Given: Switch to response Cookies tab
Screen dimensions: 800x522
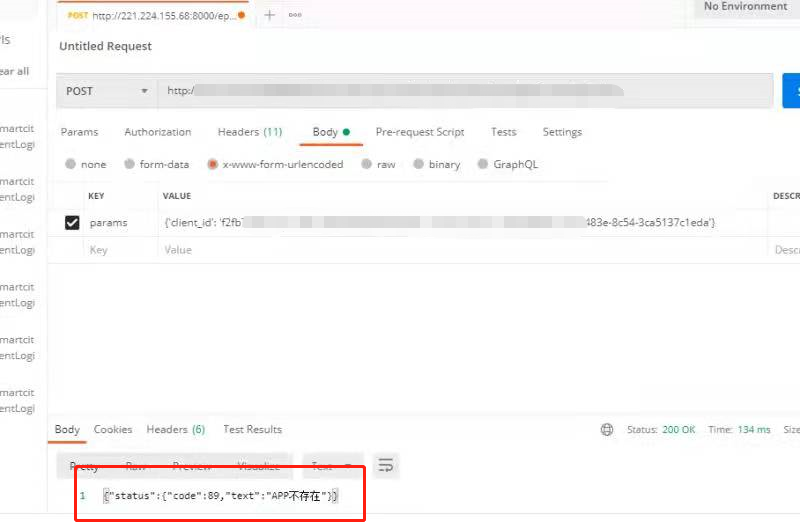Looking at the screenshot, I should [113, 430].
